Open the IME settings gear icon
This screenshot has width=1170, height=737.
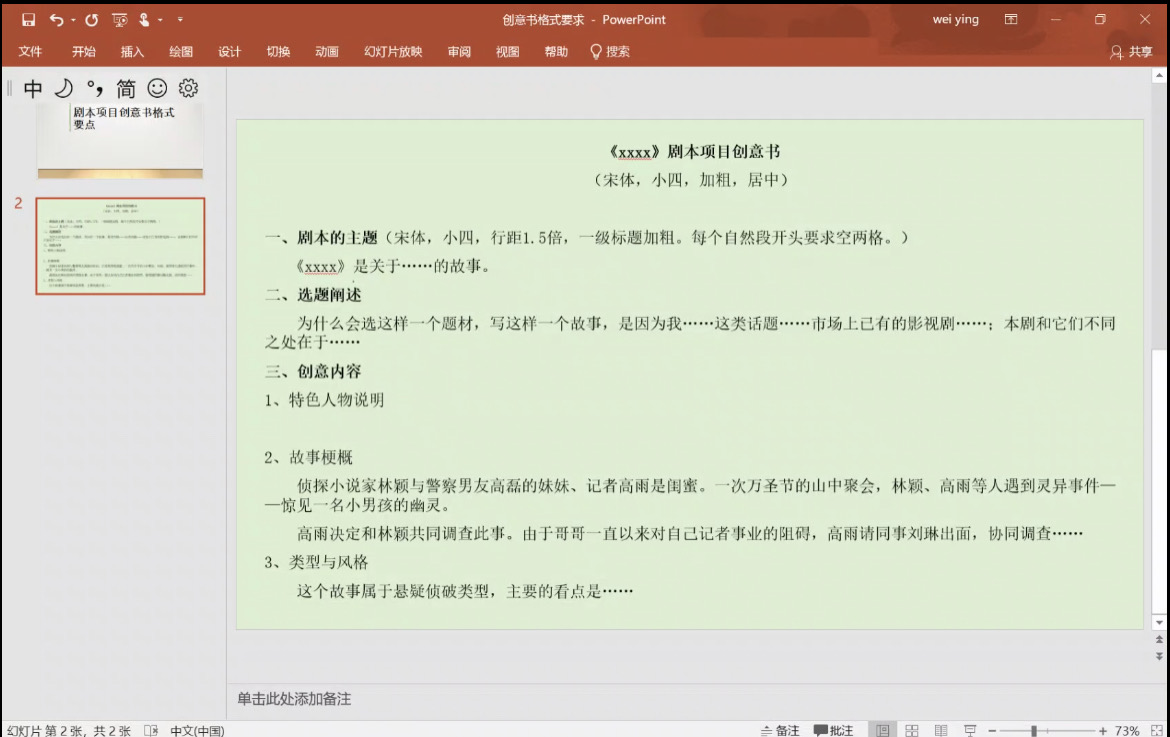click(188, 88)
